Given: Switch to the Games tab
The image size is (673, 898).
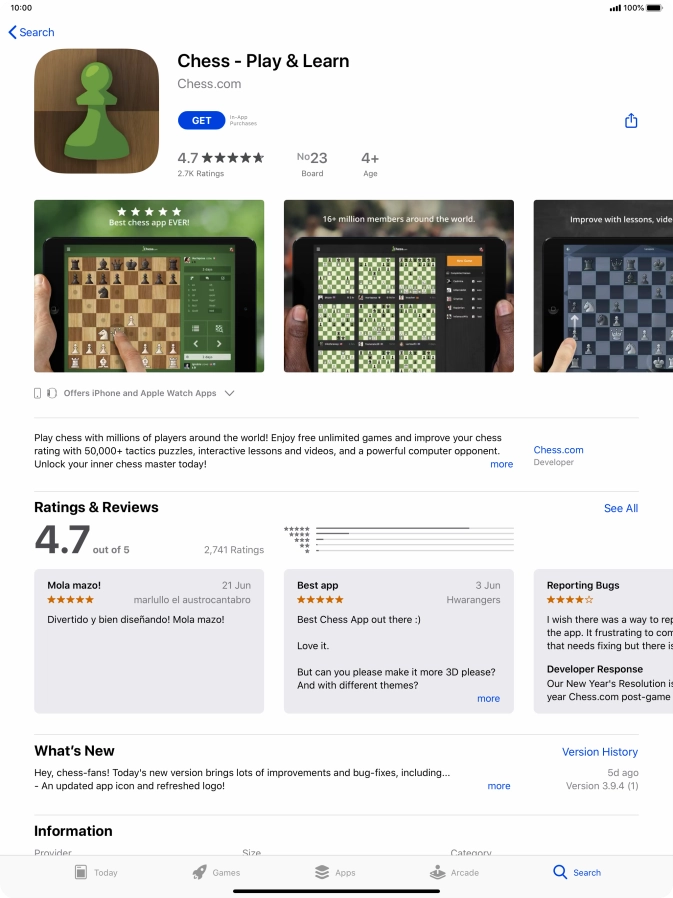Looking at the screenshot, I should coord(216,872).
